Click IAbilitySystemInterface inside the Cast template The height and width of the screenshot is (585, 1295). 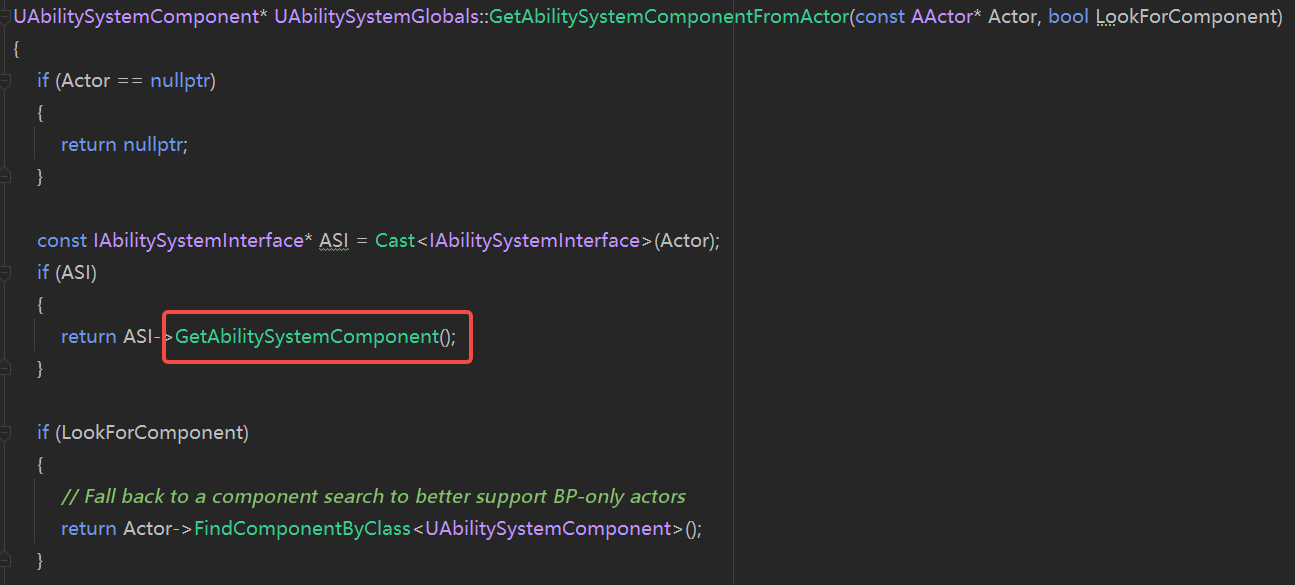point(534,241)
